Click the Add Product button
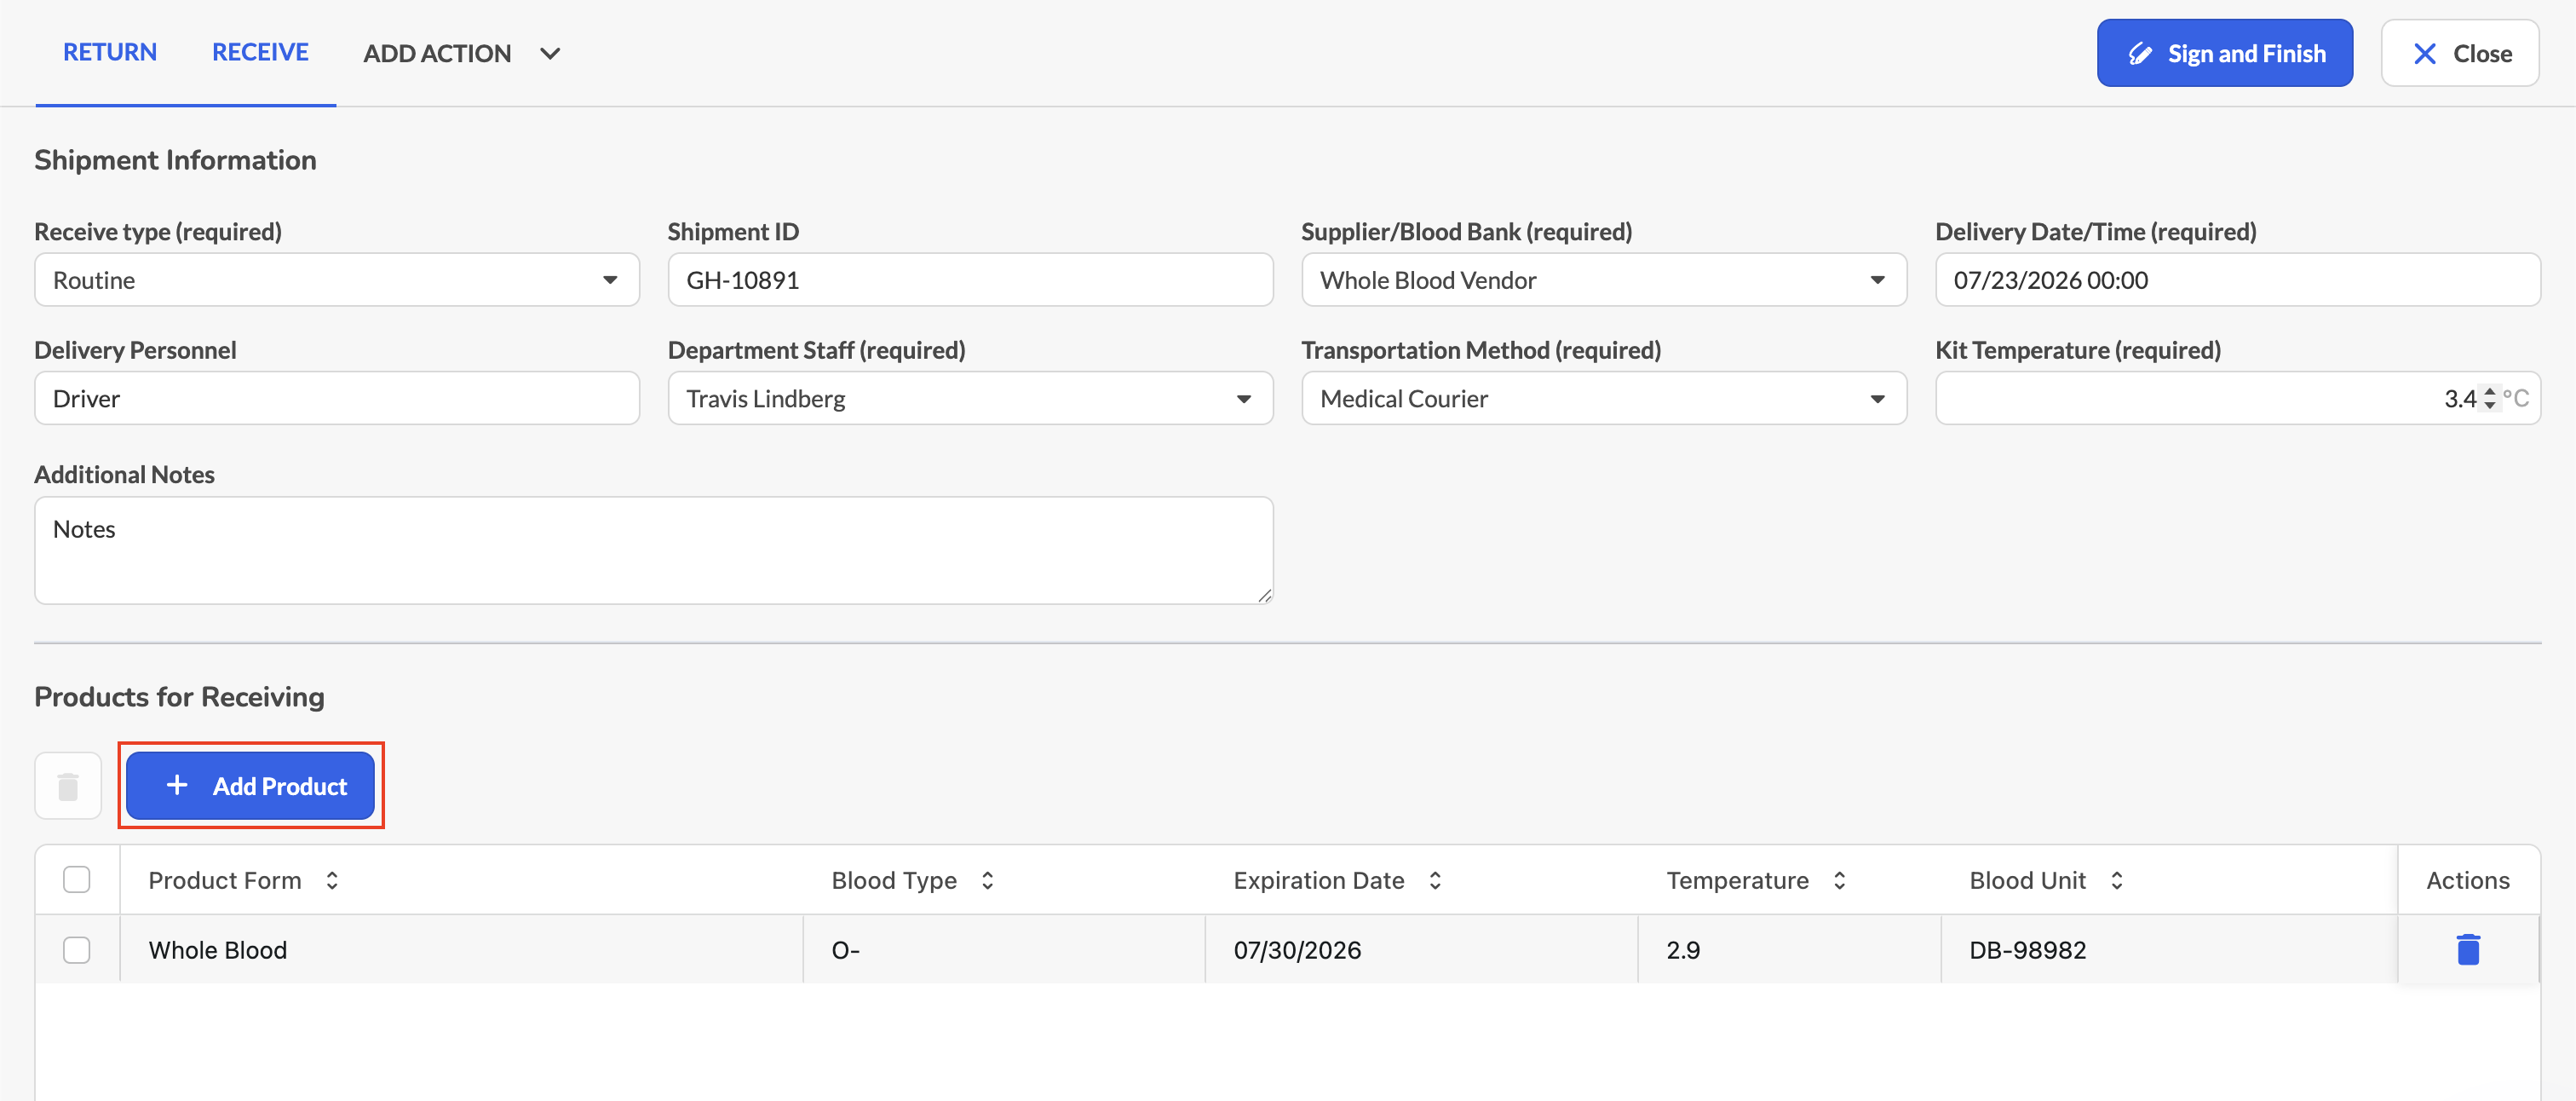The height and width of the screenshot is (1101, 2576). coord(251,786)
